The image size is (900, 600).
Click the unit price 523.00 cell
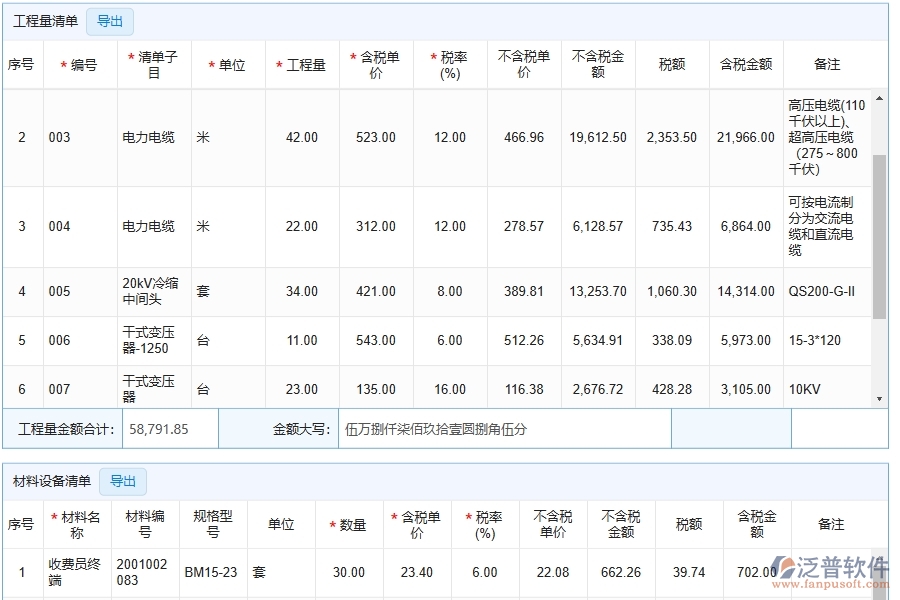376,138
